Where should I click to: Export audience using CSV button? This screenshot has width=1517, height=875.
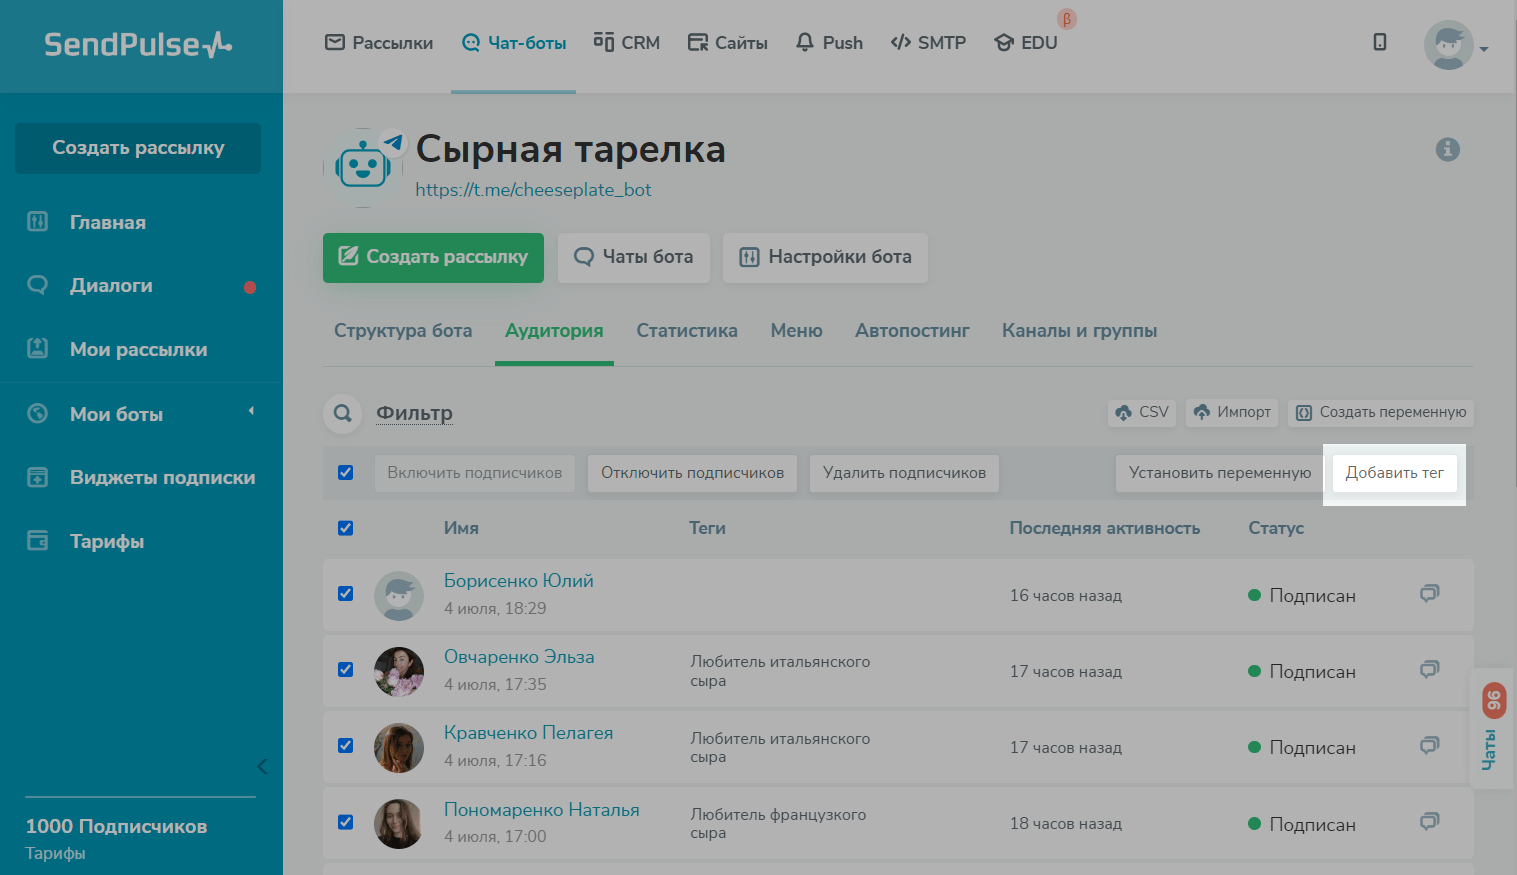tap(1141, 412)
